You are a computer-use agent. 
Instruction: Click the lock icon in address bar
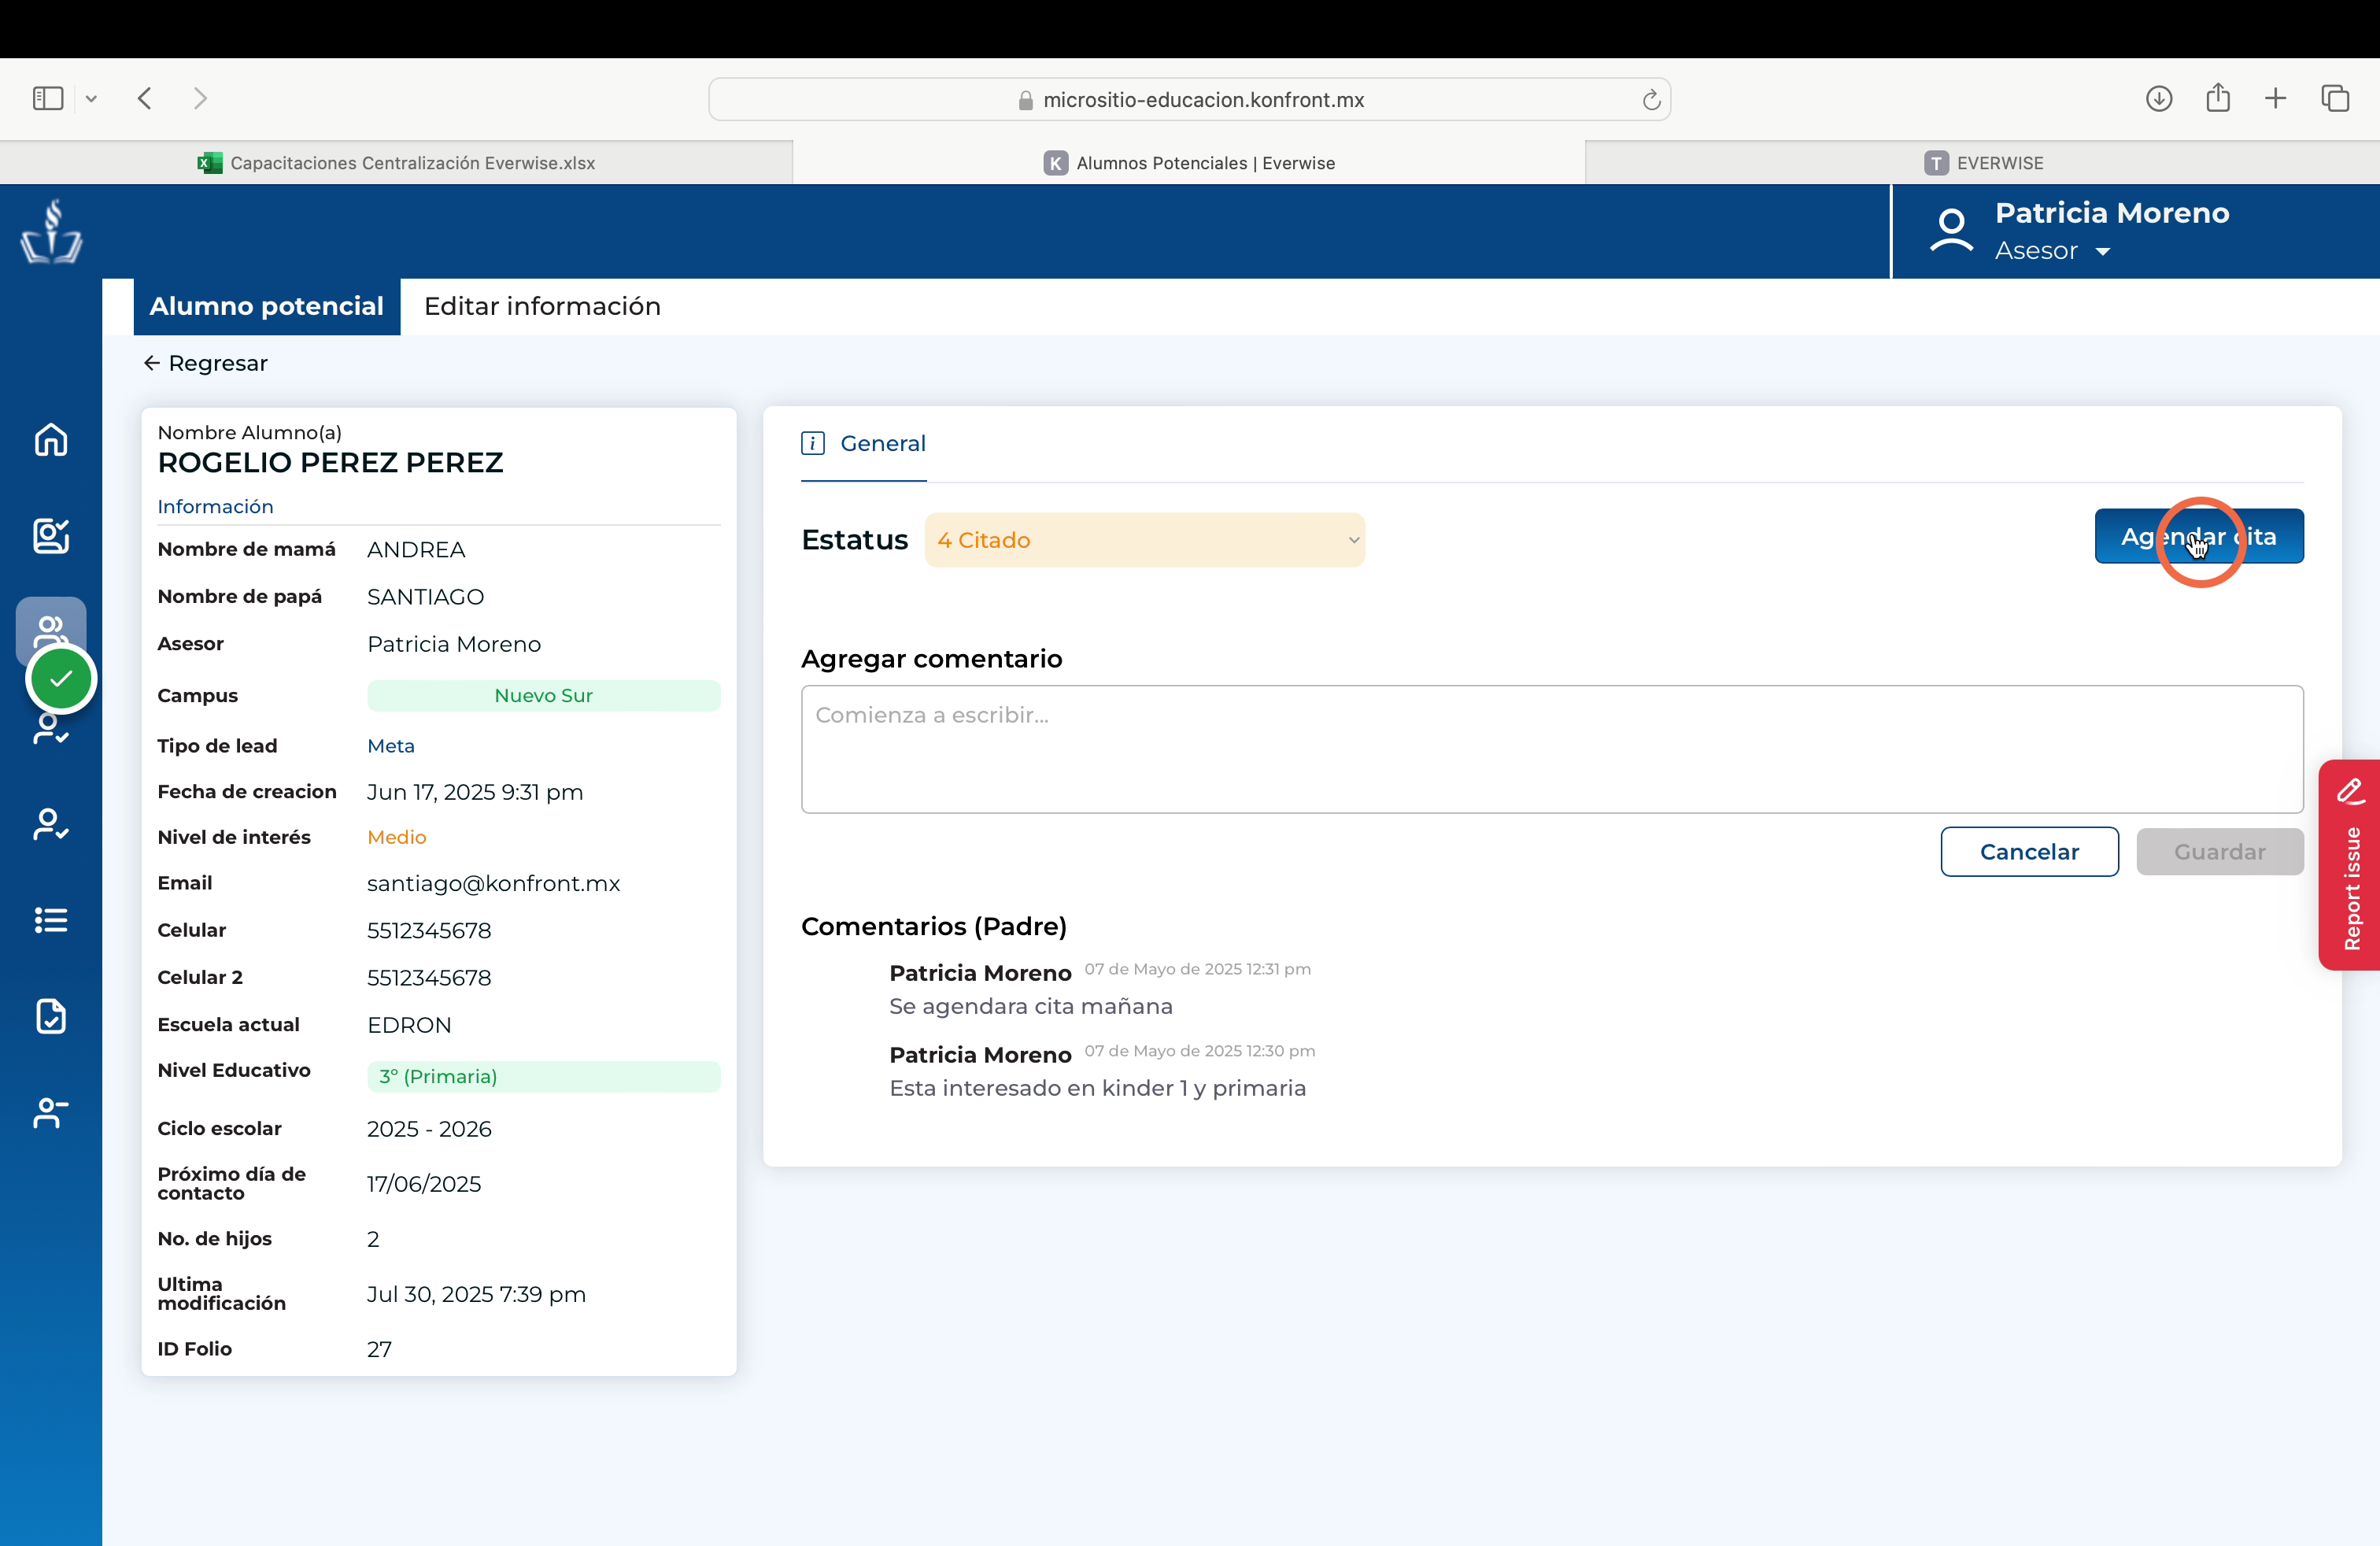(x=1025, y=100)
